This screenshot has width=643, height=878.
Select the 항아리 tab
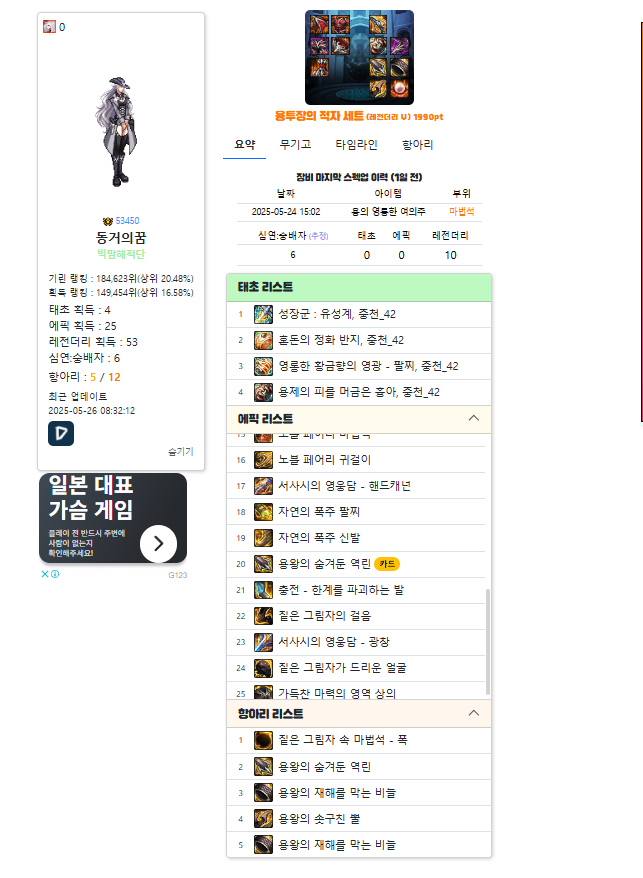417,144
